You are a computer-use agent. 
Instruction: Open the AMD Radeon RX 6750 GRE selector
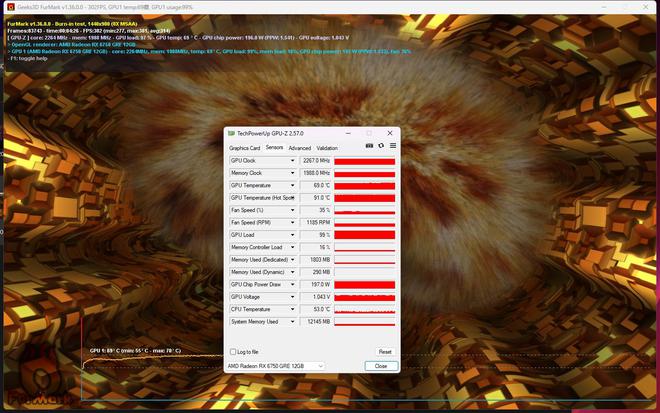click(x=275, y=366)
